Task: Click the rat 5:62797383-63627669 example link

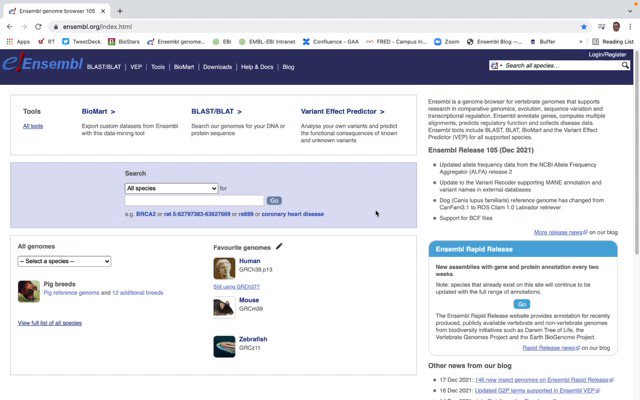Action: click(x=197, y=214)
